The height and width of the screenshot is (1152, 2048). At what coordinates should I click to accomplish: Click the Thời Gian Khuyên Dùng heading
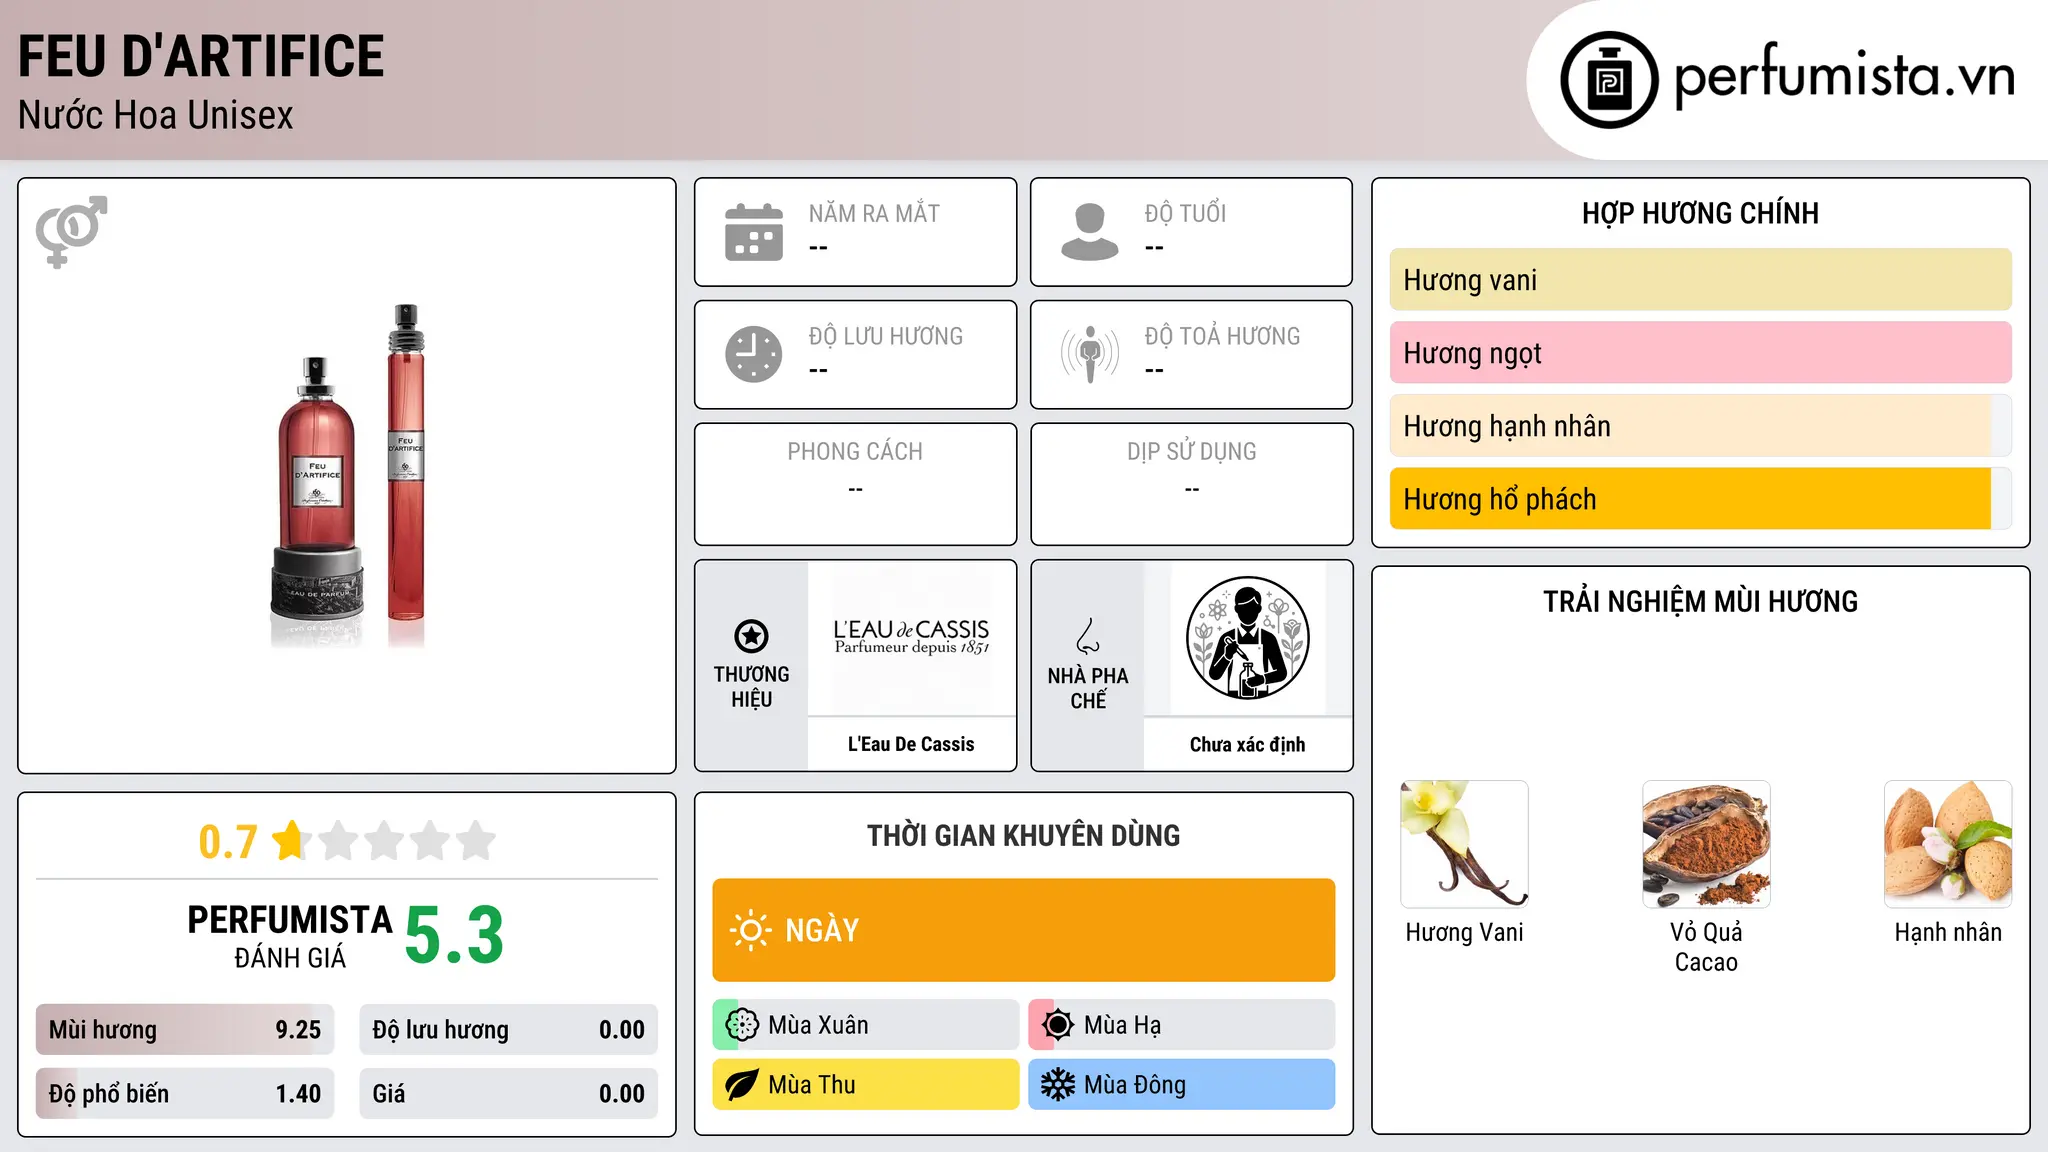[1024, 835]
